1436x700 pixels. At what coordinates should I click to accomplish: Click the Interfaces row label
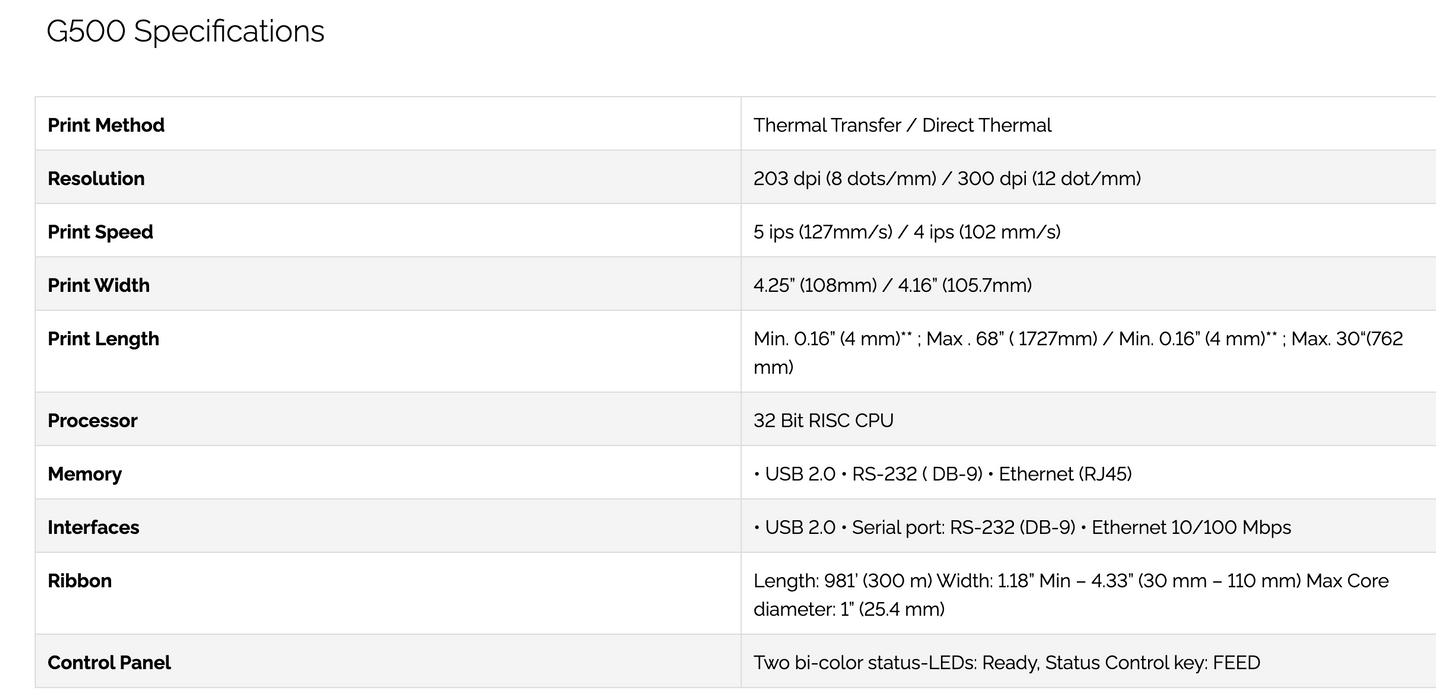[93, 527]
